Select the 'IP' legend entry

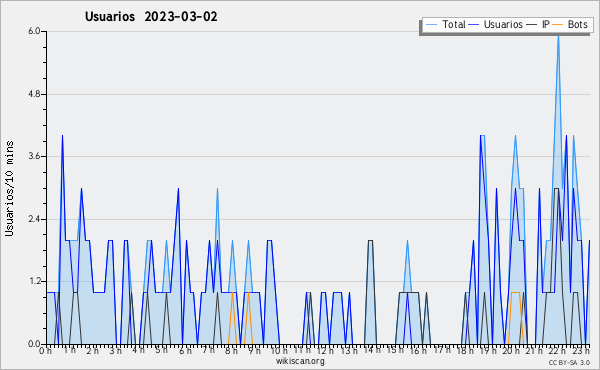[x=538, y=24]
